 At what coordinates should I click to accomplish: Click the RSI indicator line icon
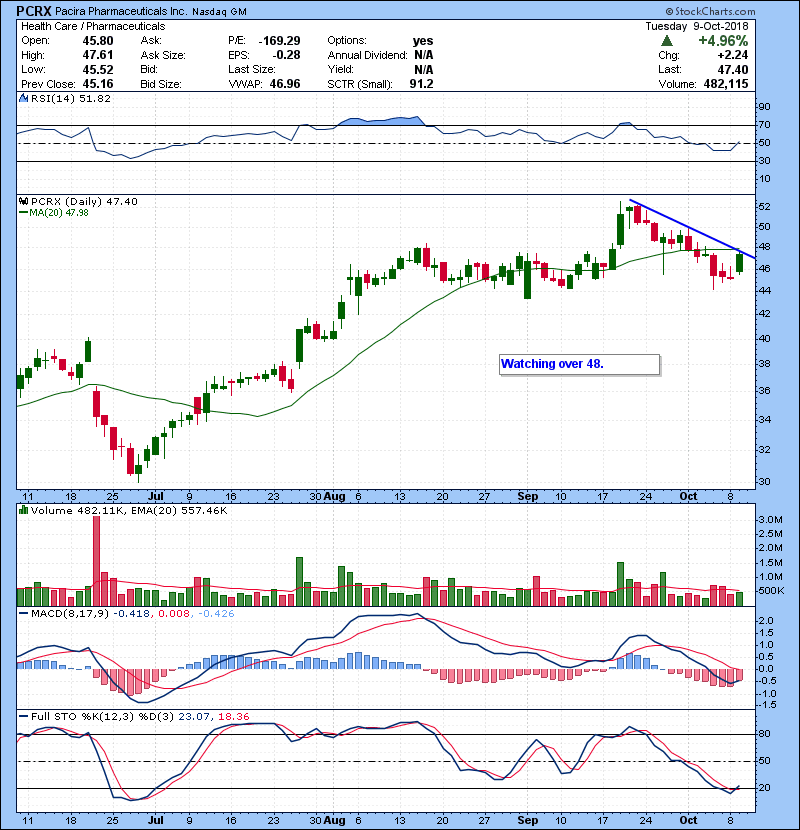(x=23, y=98)
